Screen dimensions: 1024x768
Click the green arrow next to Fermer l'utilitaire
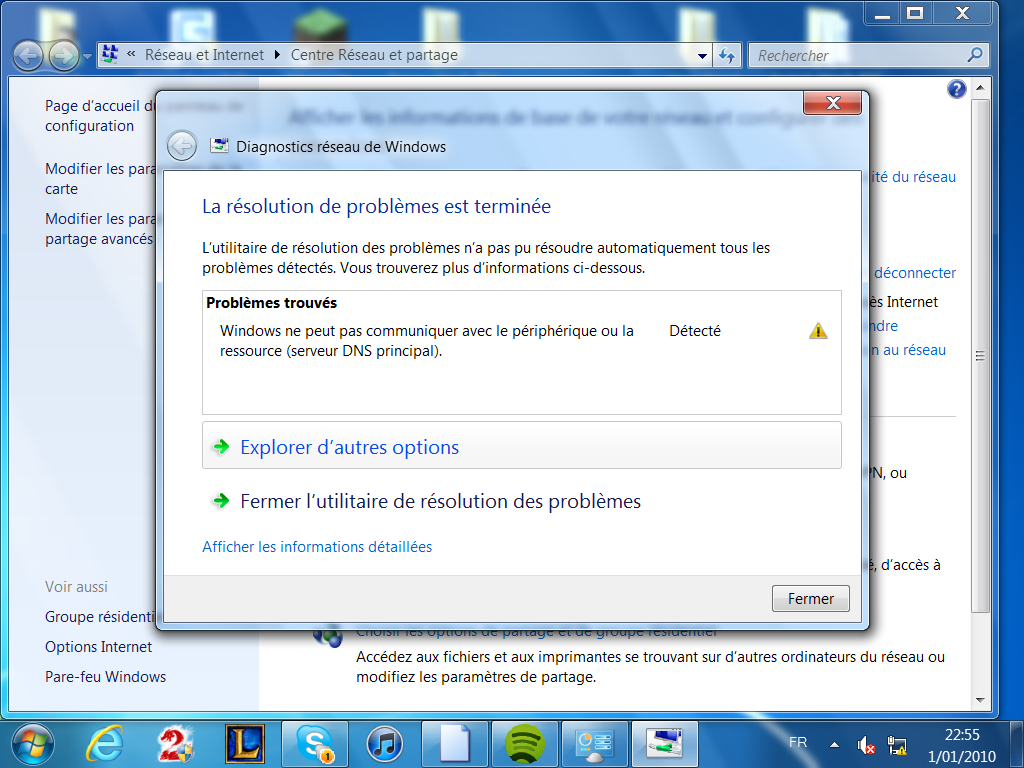[221, 501]
